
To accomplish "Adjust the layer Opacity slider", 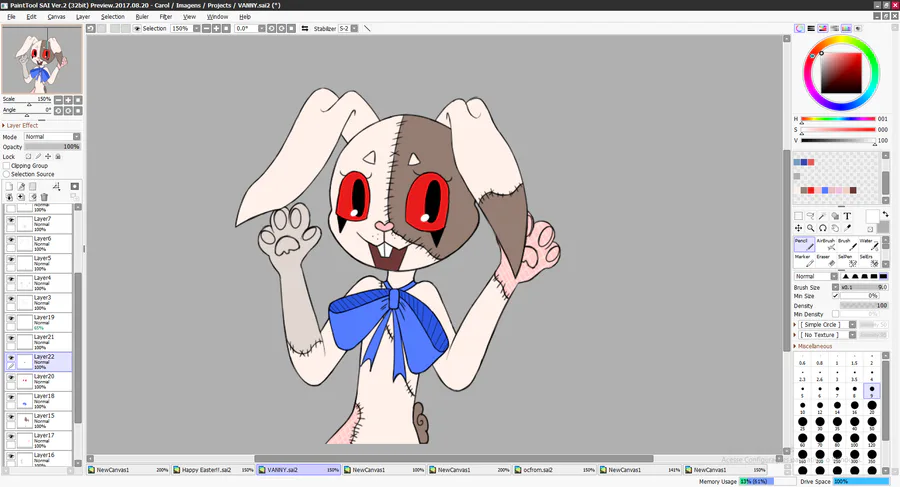I will click(x=52, y=146).
